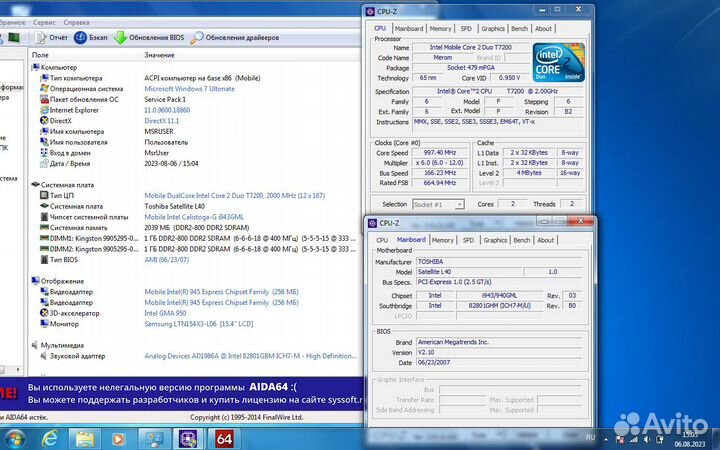The width and height of the screenshot is (720, 450).
Task: Click the Toshiba Satellite L40 board value
Action: tap(174, 206)
